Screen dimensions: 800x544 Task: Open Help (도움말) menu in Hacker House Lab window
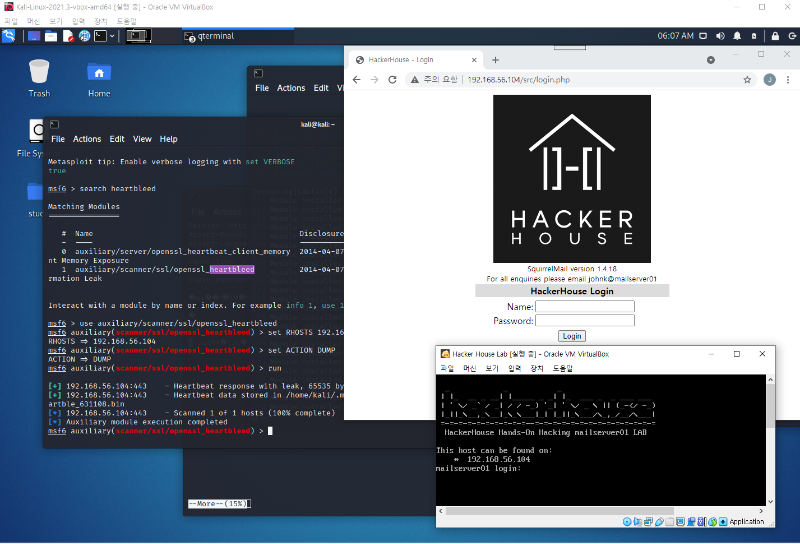coord(563,368)
